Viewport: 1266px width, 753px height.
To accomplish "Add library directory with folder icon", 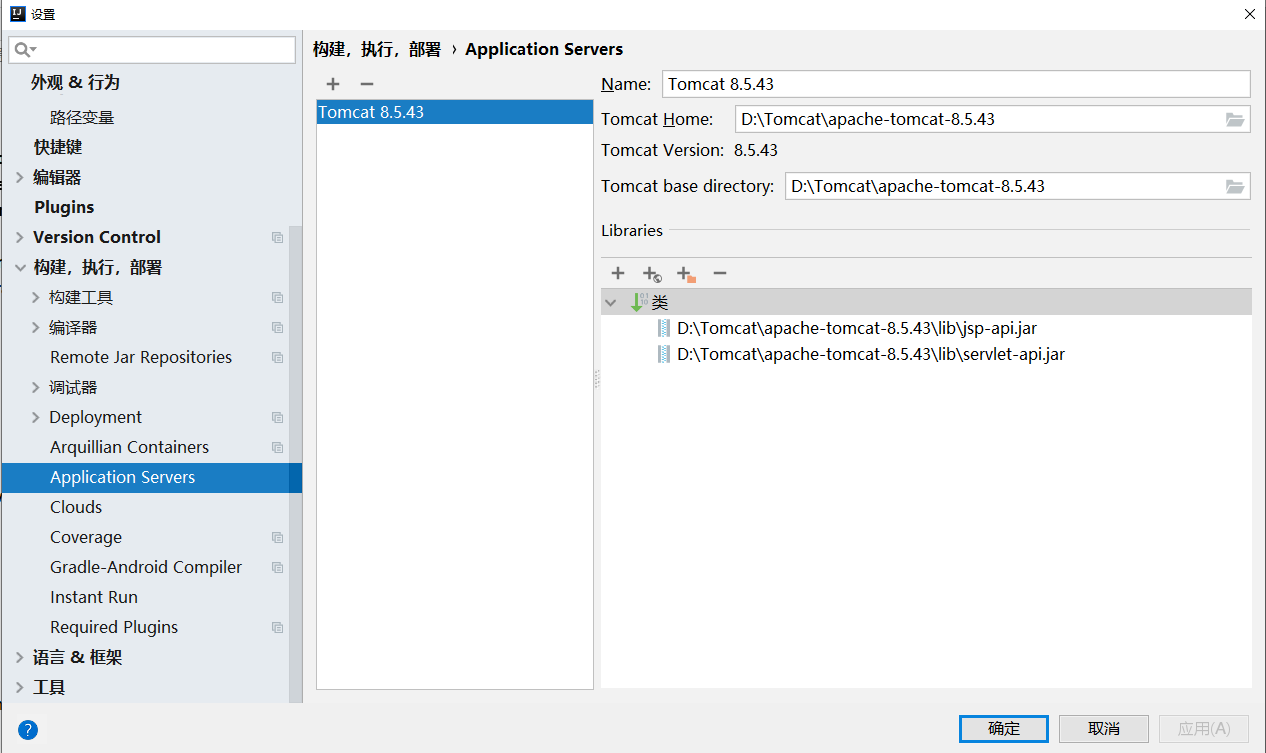I will click(x=686, y=274).
